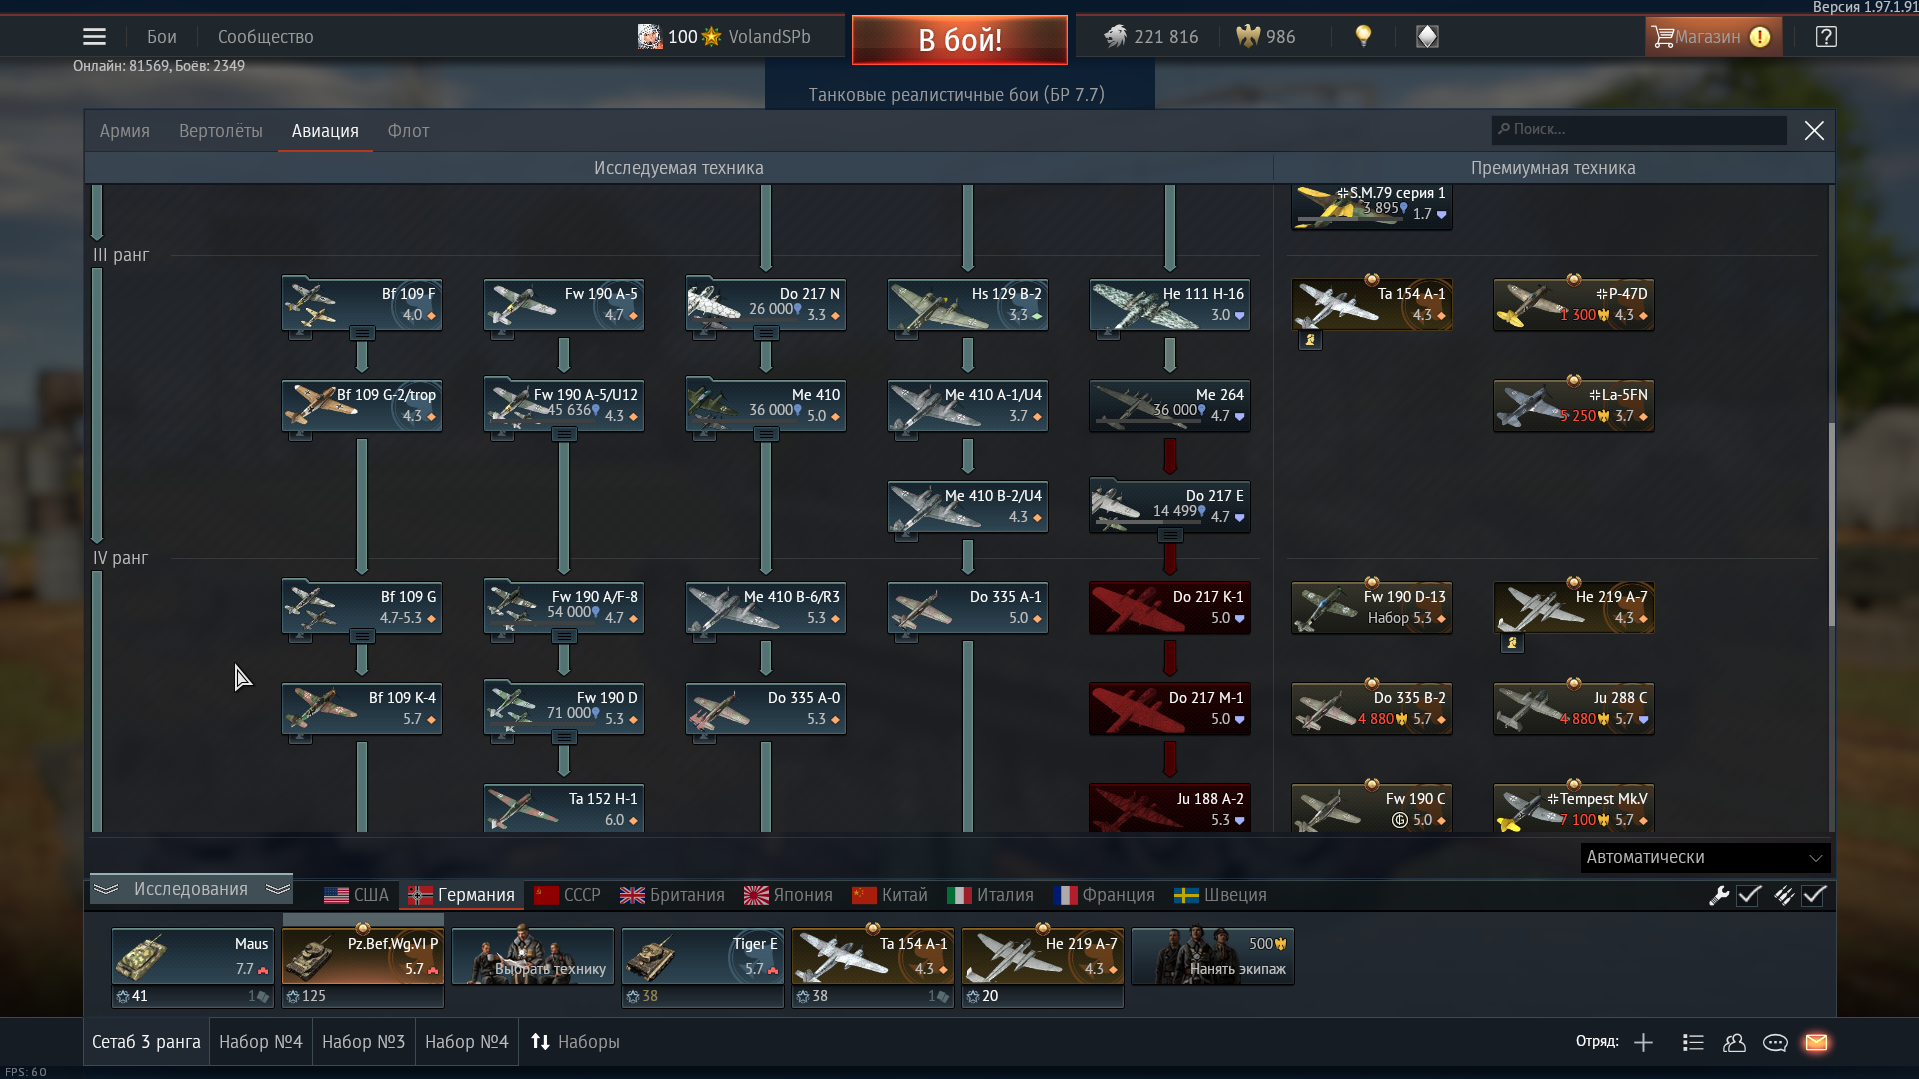Switch to the Армия tab
The image size is (1919, 1079).
[x=125, y=131]
